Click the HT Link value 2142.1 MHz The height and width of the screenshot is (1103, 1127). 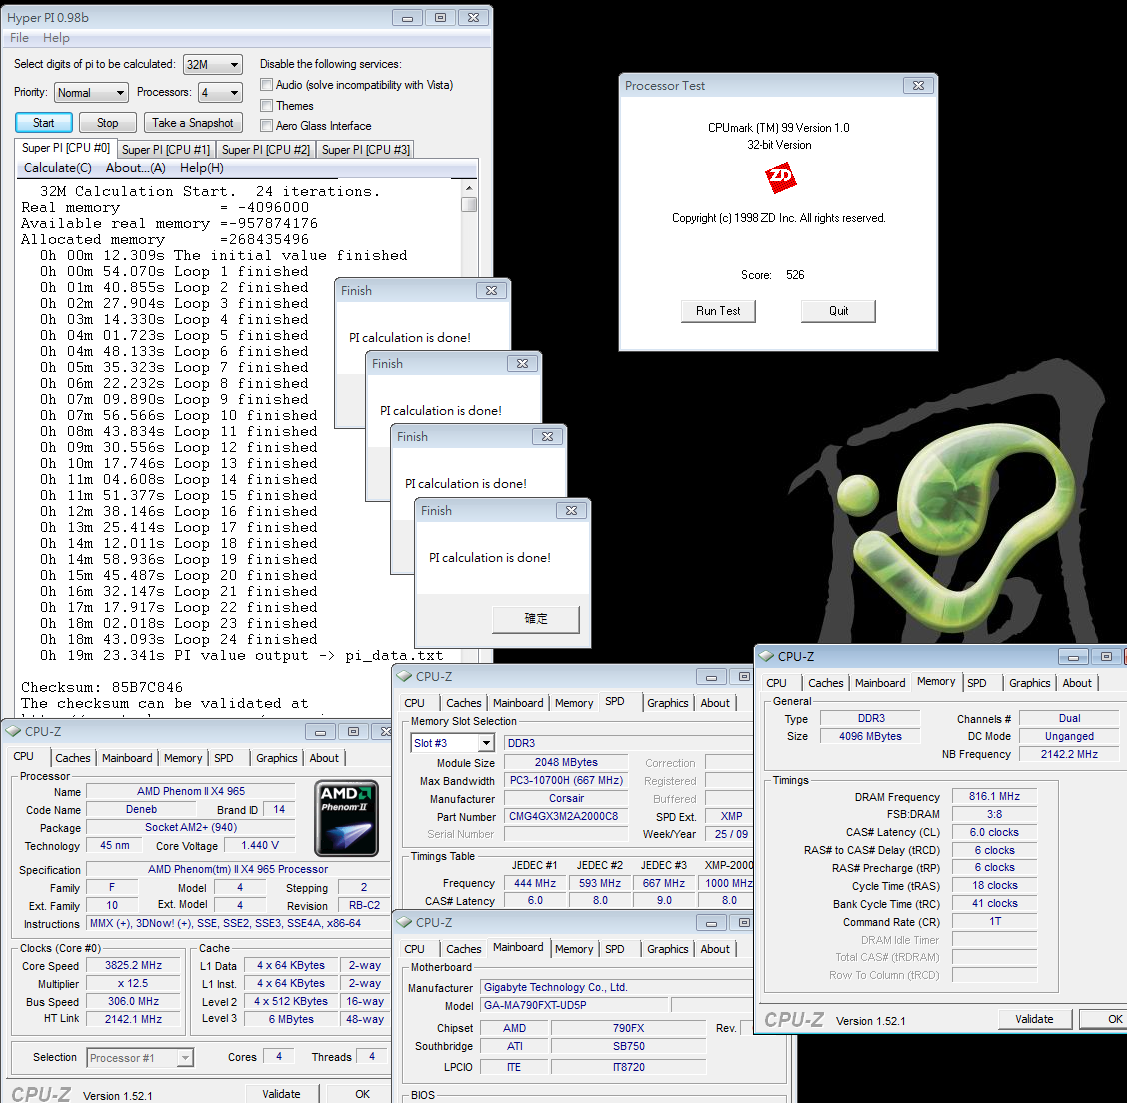(133, 1019)
